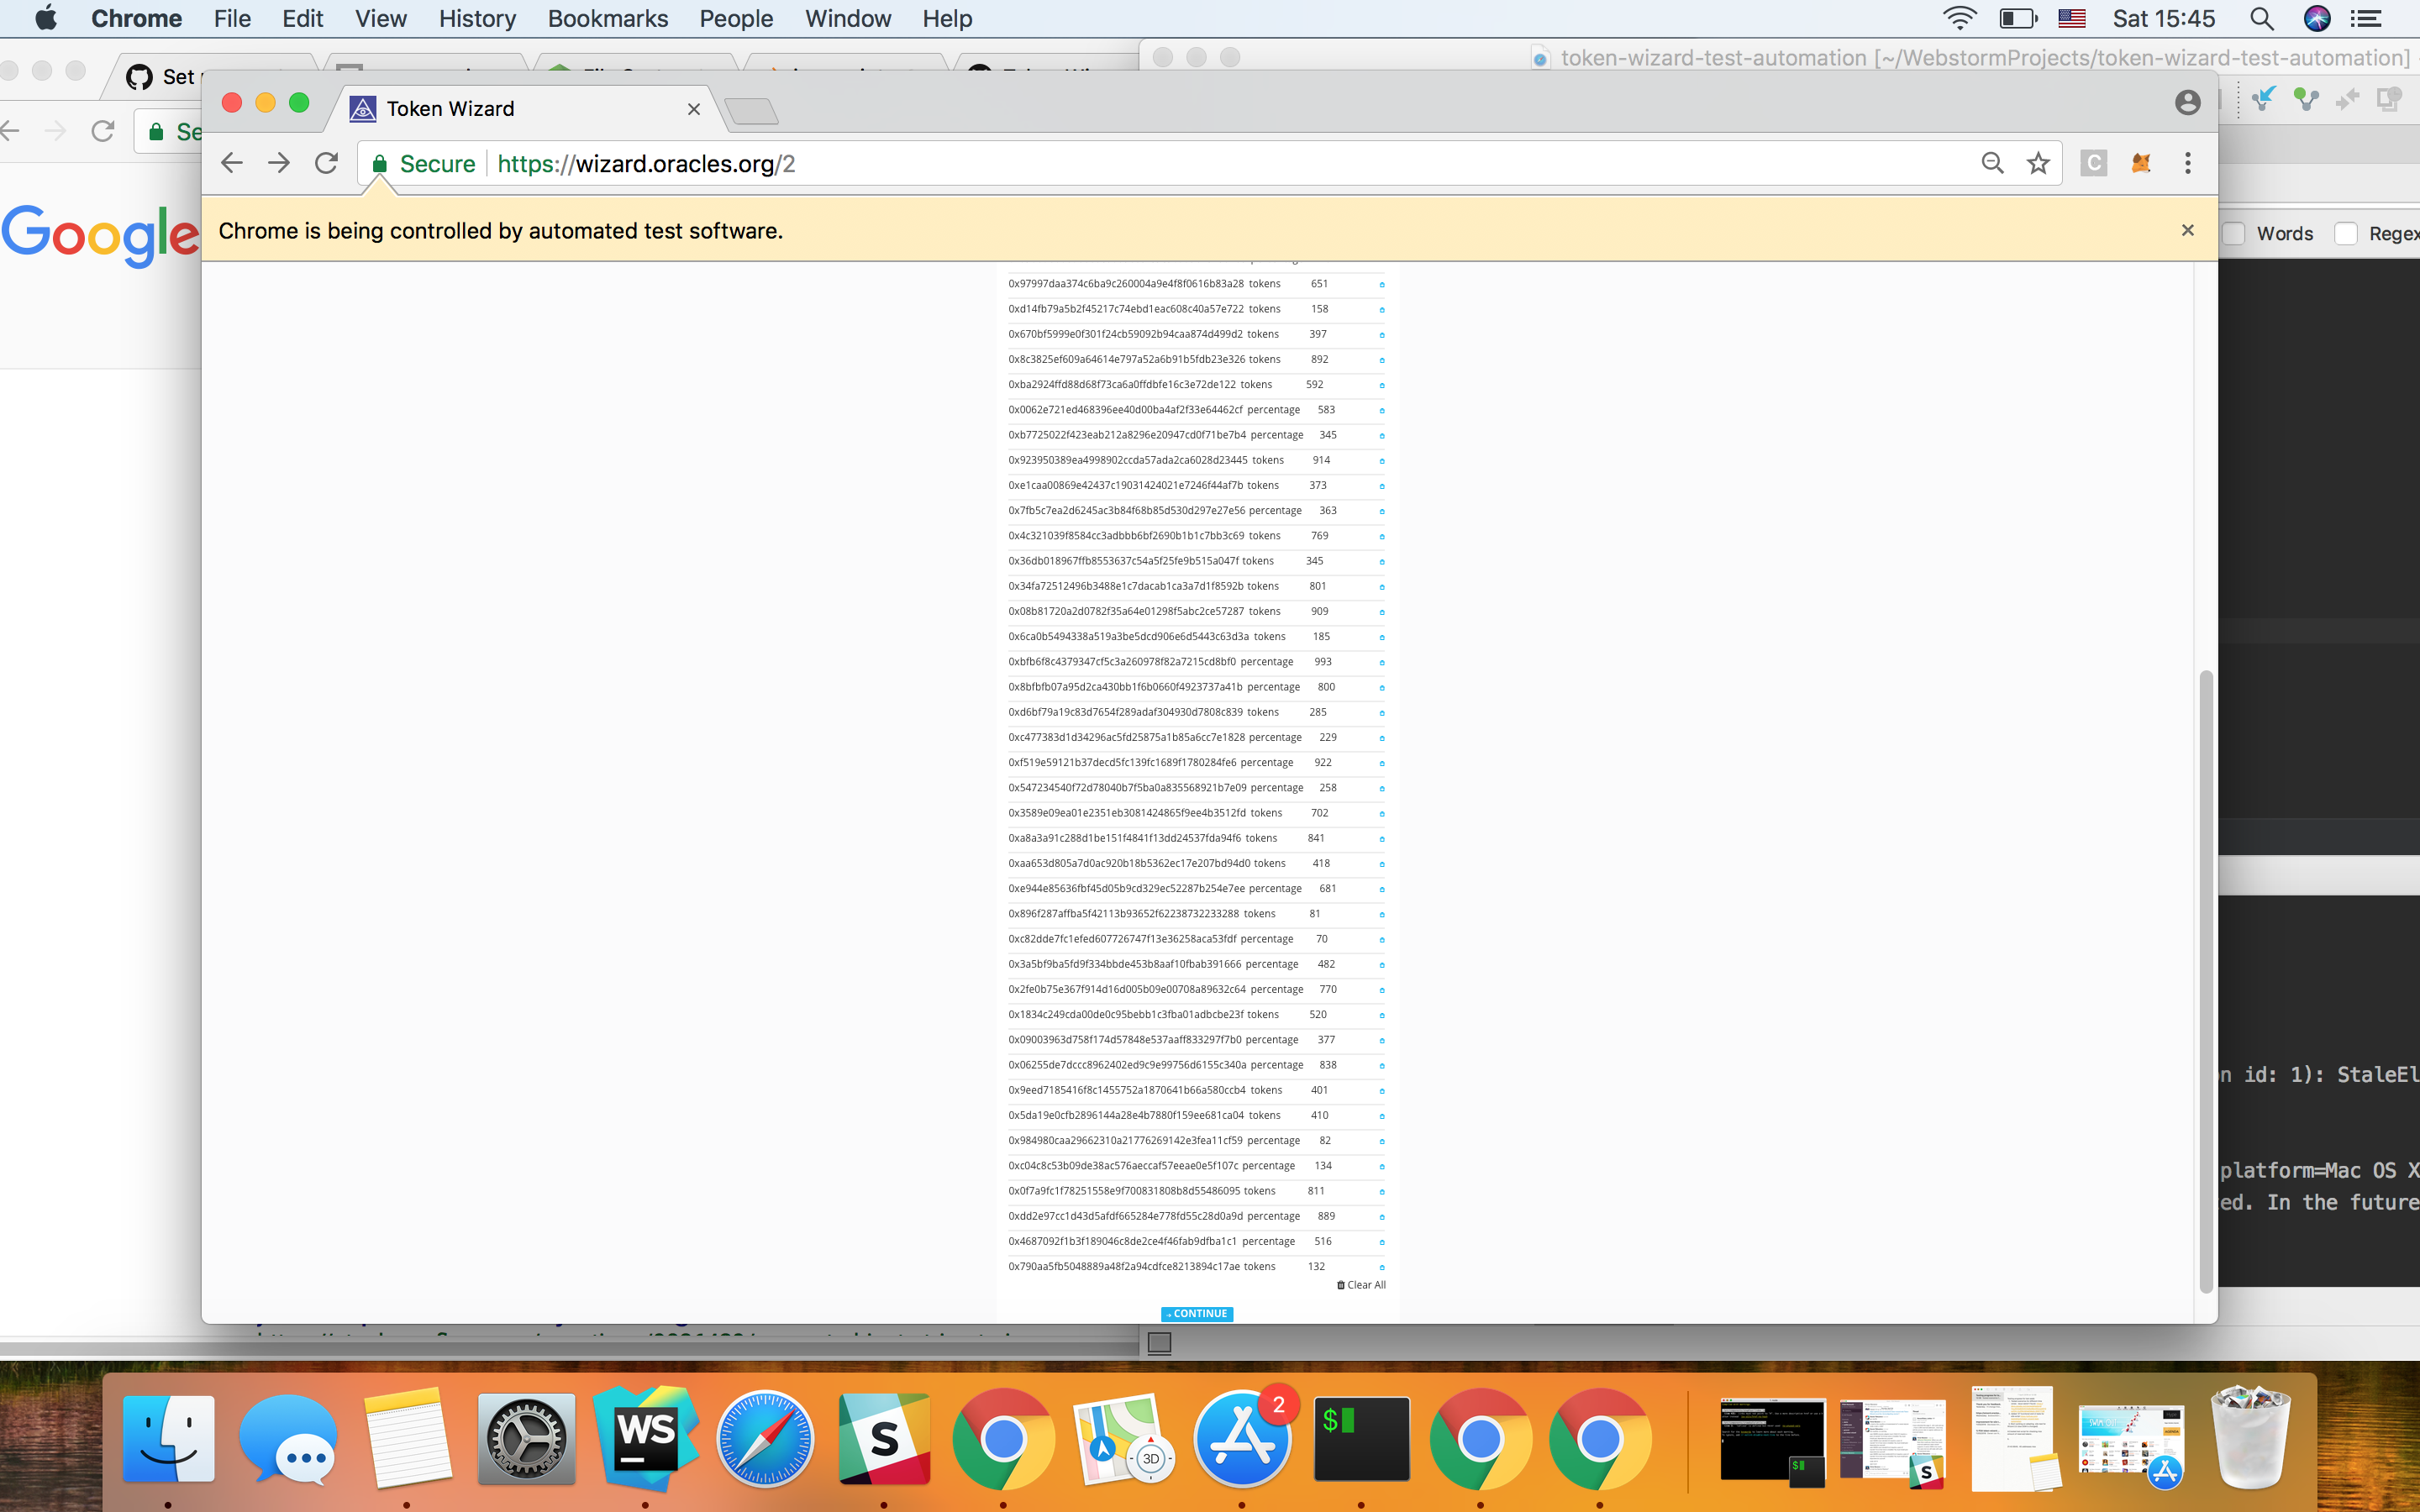Click the MetaMask fox extension icon
The height and width of the screenshot is (1512, 2420).
point(2140,163)
